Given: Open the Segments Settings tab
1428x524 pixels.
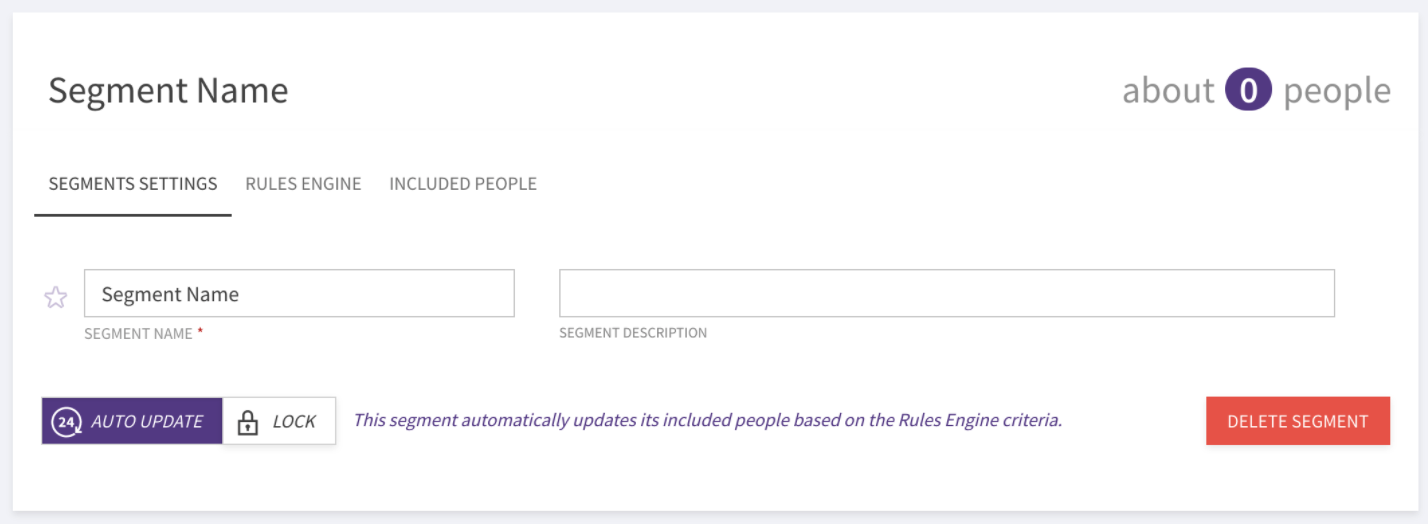Looking at the screenshot, I should pos(133,184).
